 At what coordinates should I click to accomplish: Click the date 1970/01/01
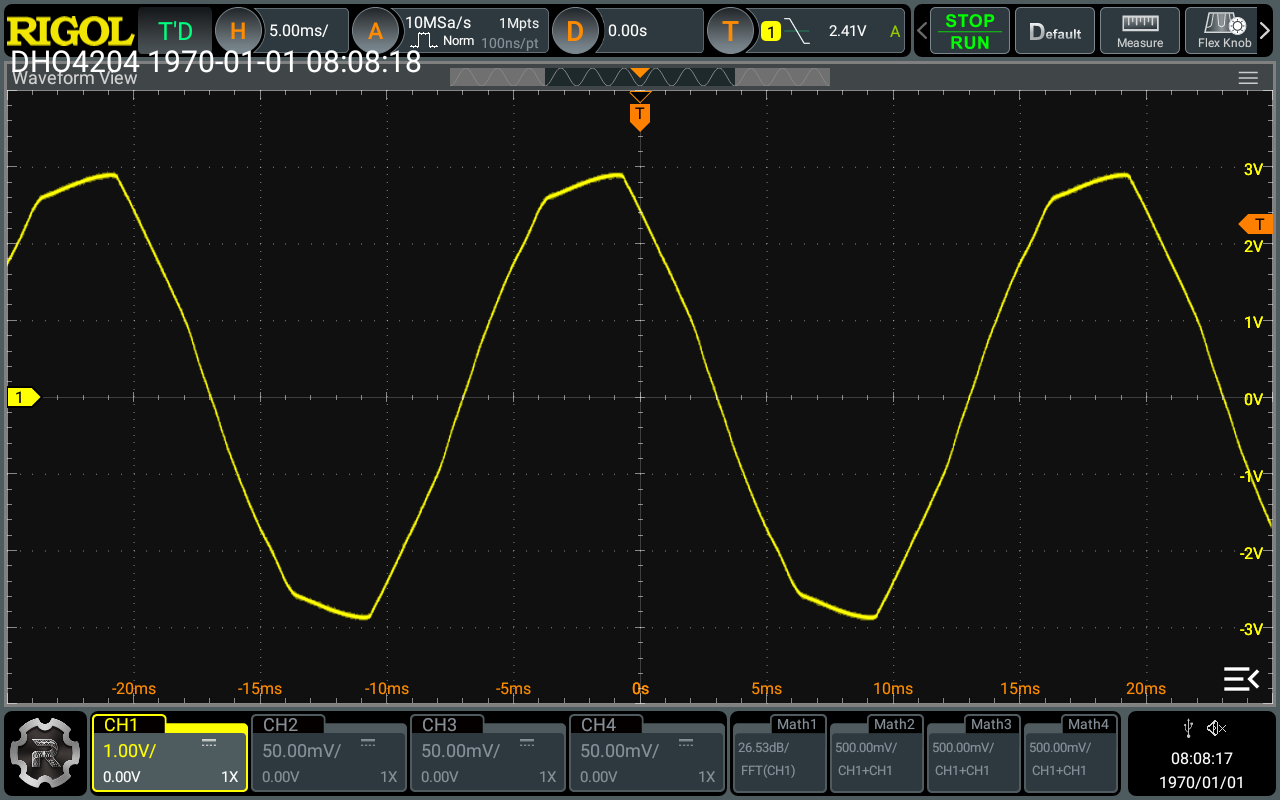coord(1201,782)
